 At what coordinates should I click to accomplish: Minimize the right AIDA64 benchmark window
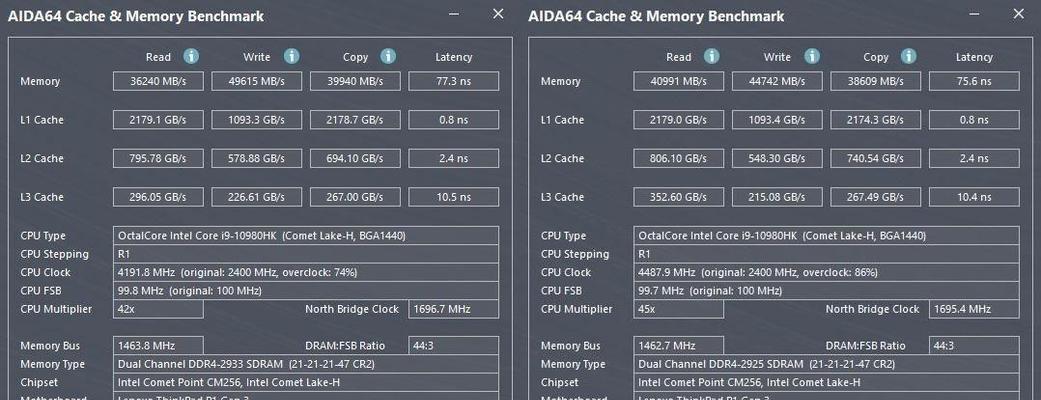[x=975, y=14]
